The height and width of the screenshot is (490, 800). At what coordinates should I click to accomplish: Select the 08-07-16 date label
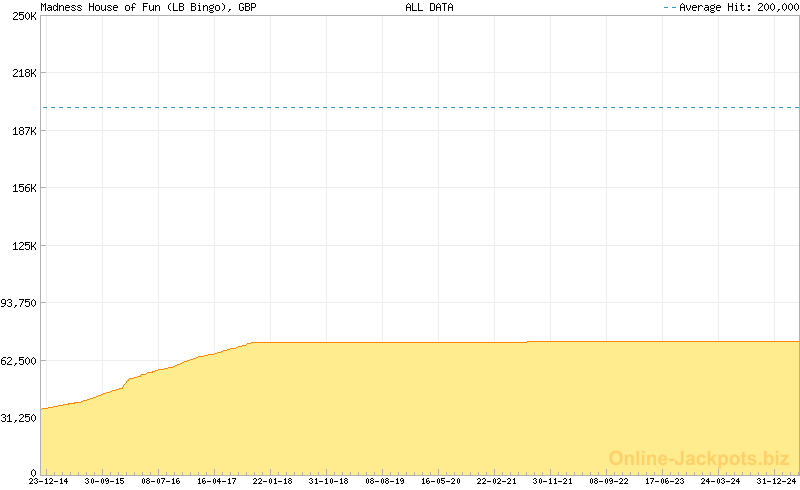pyautogui.click(x=160, y=481)
